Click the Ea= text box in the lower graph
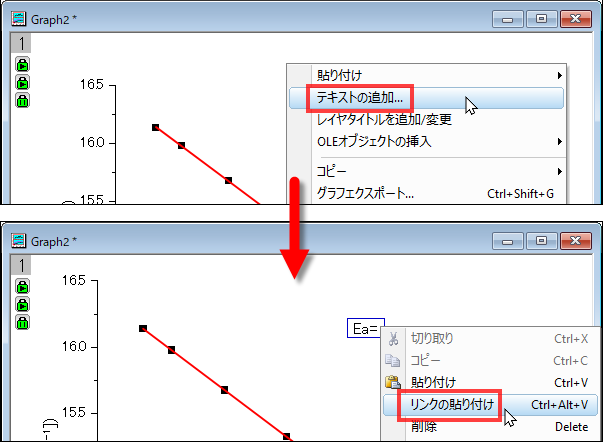Image resolution: width=603 pixels, height=442 pixels. (366, 329)
